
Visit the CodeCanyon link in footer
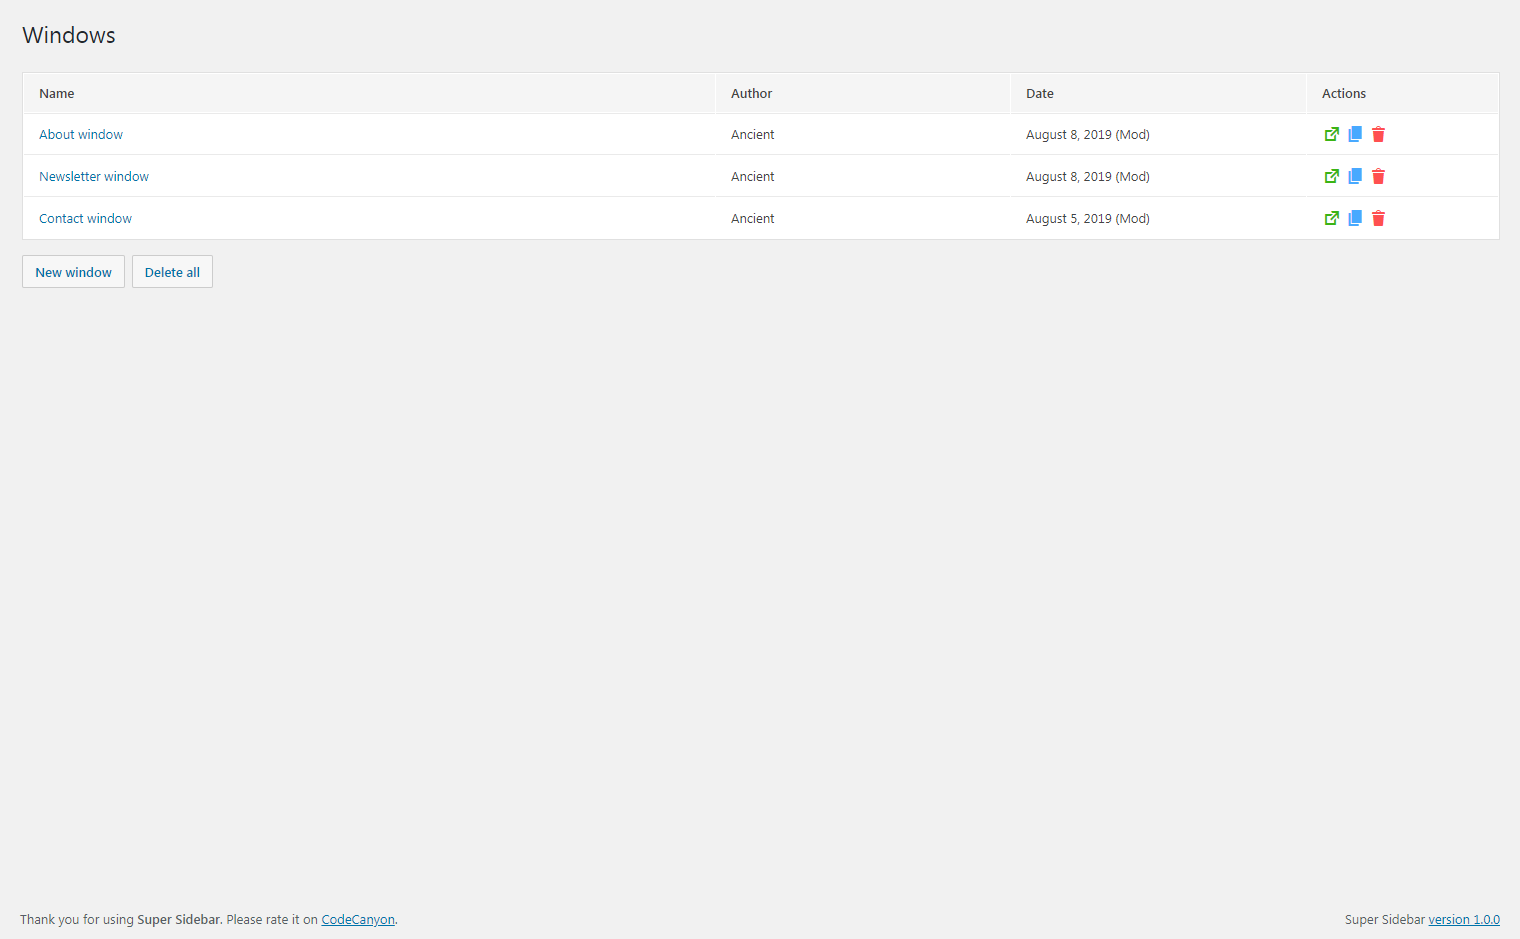coord(358,920)
